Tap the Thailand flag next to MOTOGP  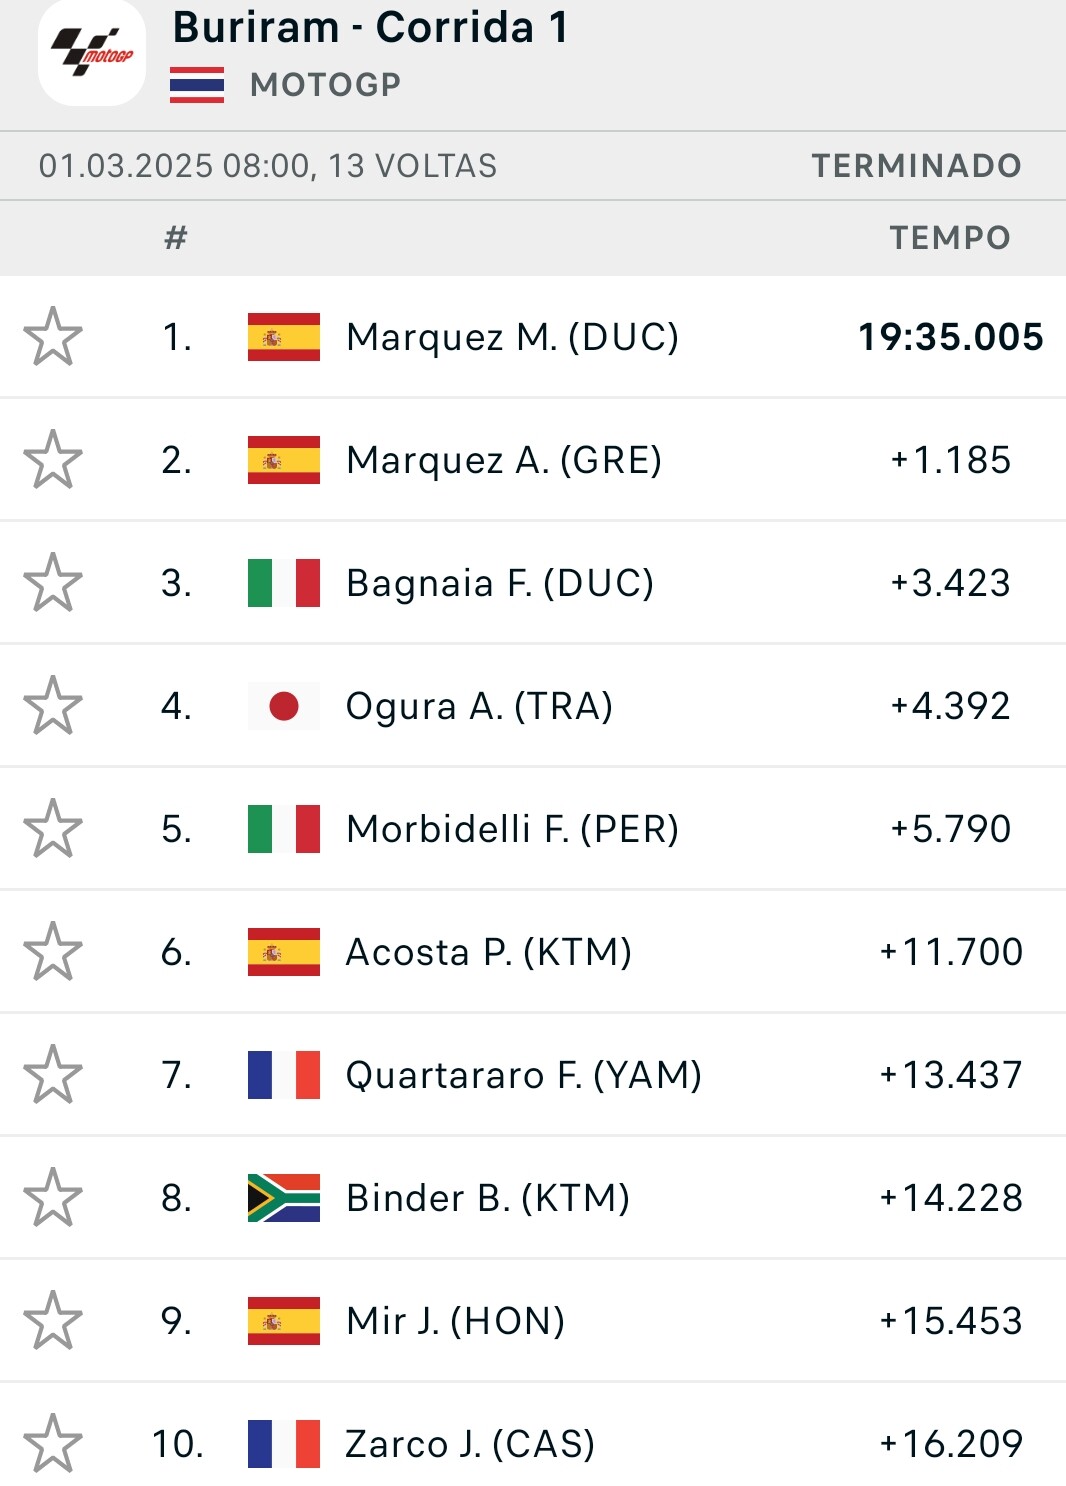[197, 85]
